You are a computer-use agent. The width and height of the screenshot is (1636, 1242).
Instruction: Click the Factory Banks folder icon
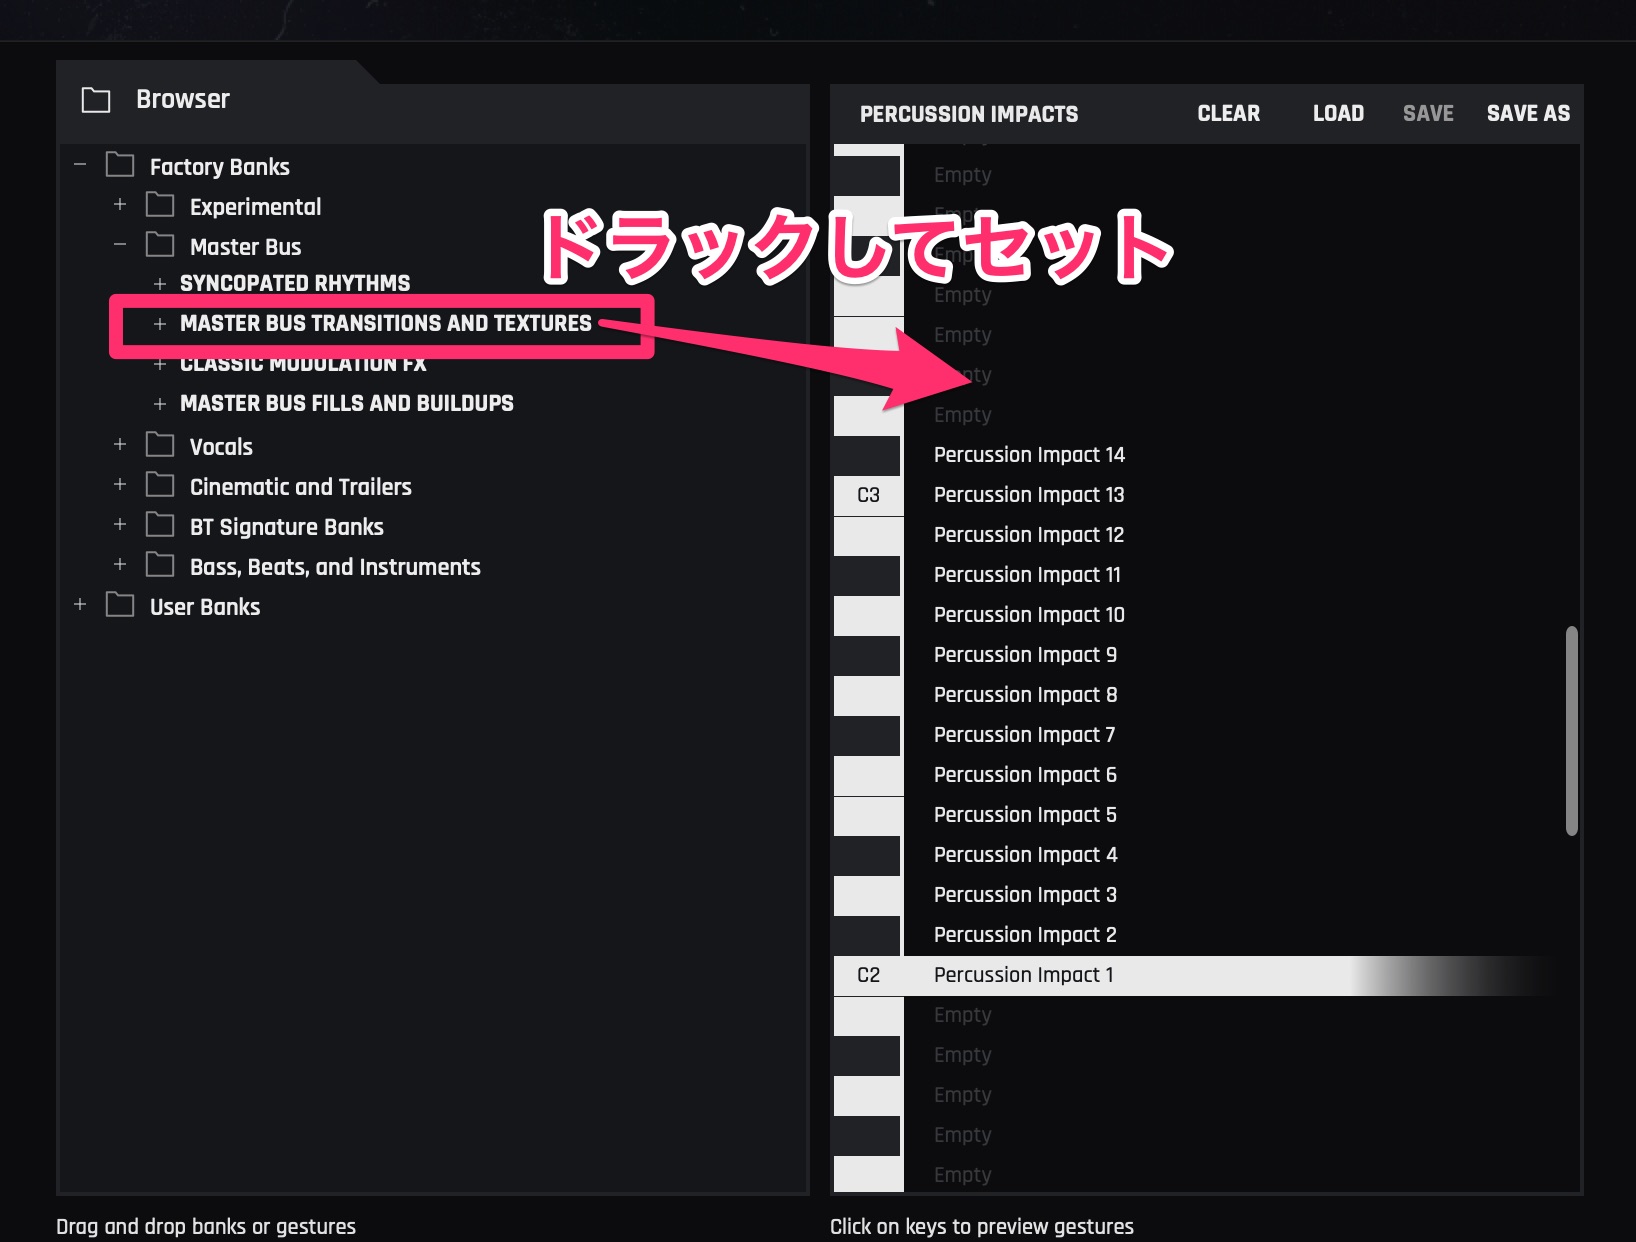(x=120, y=166)
